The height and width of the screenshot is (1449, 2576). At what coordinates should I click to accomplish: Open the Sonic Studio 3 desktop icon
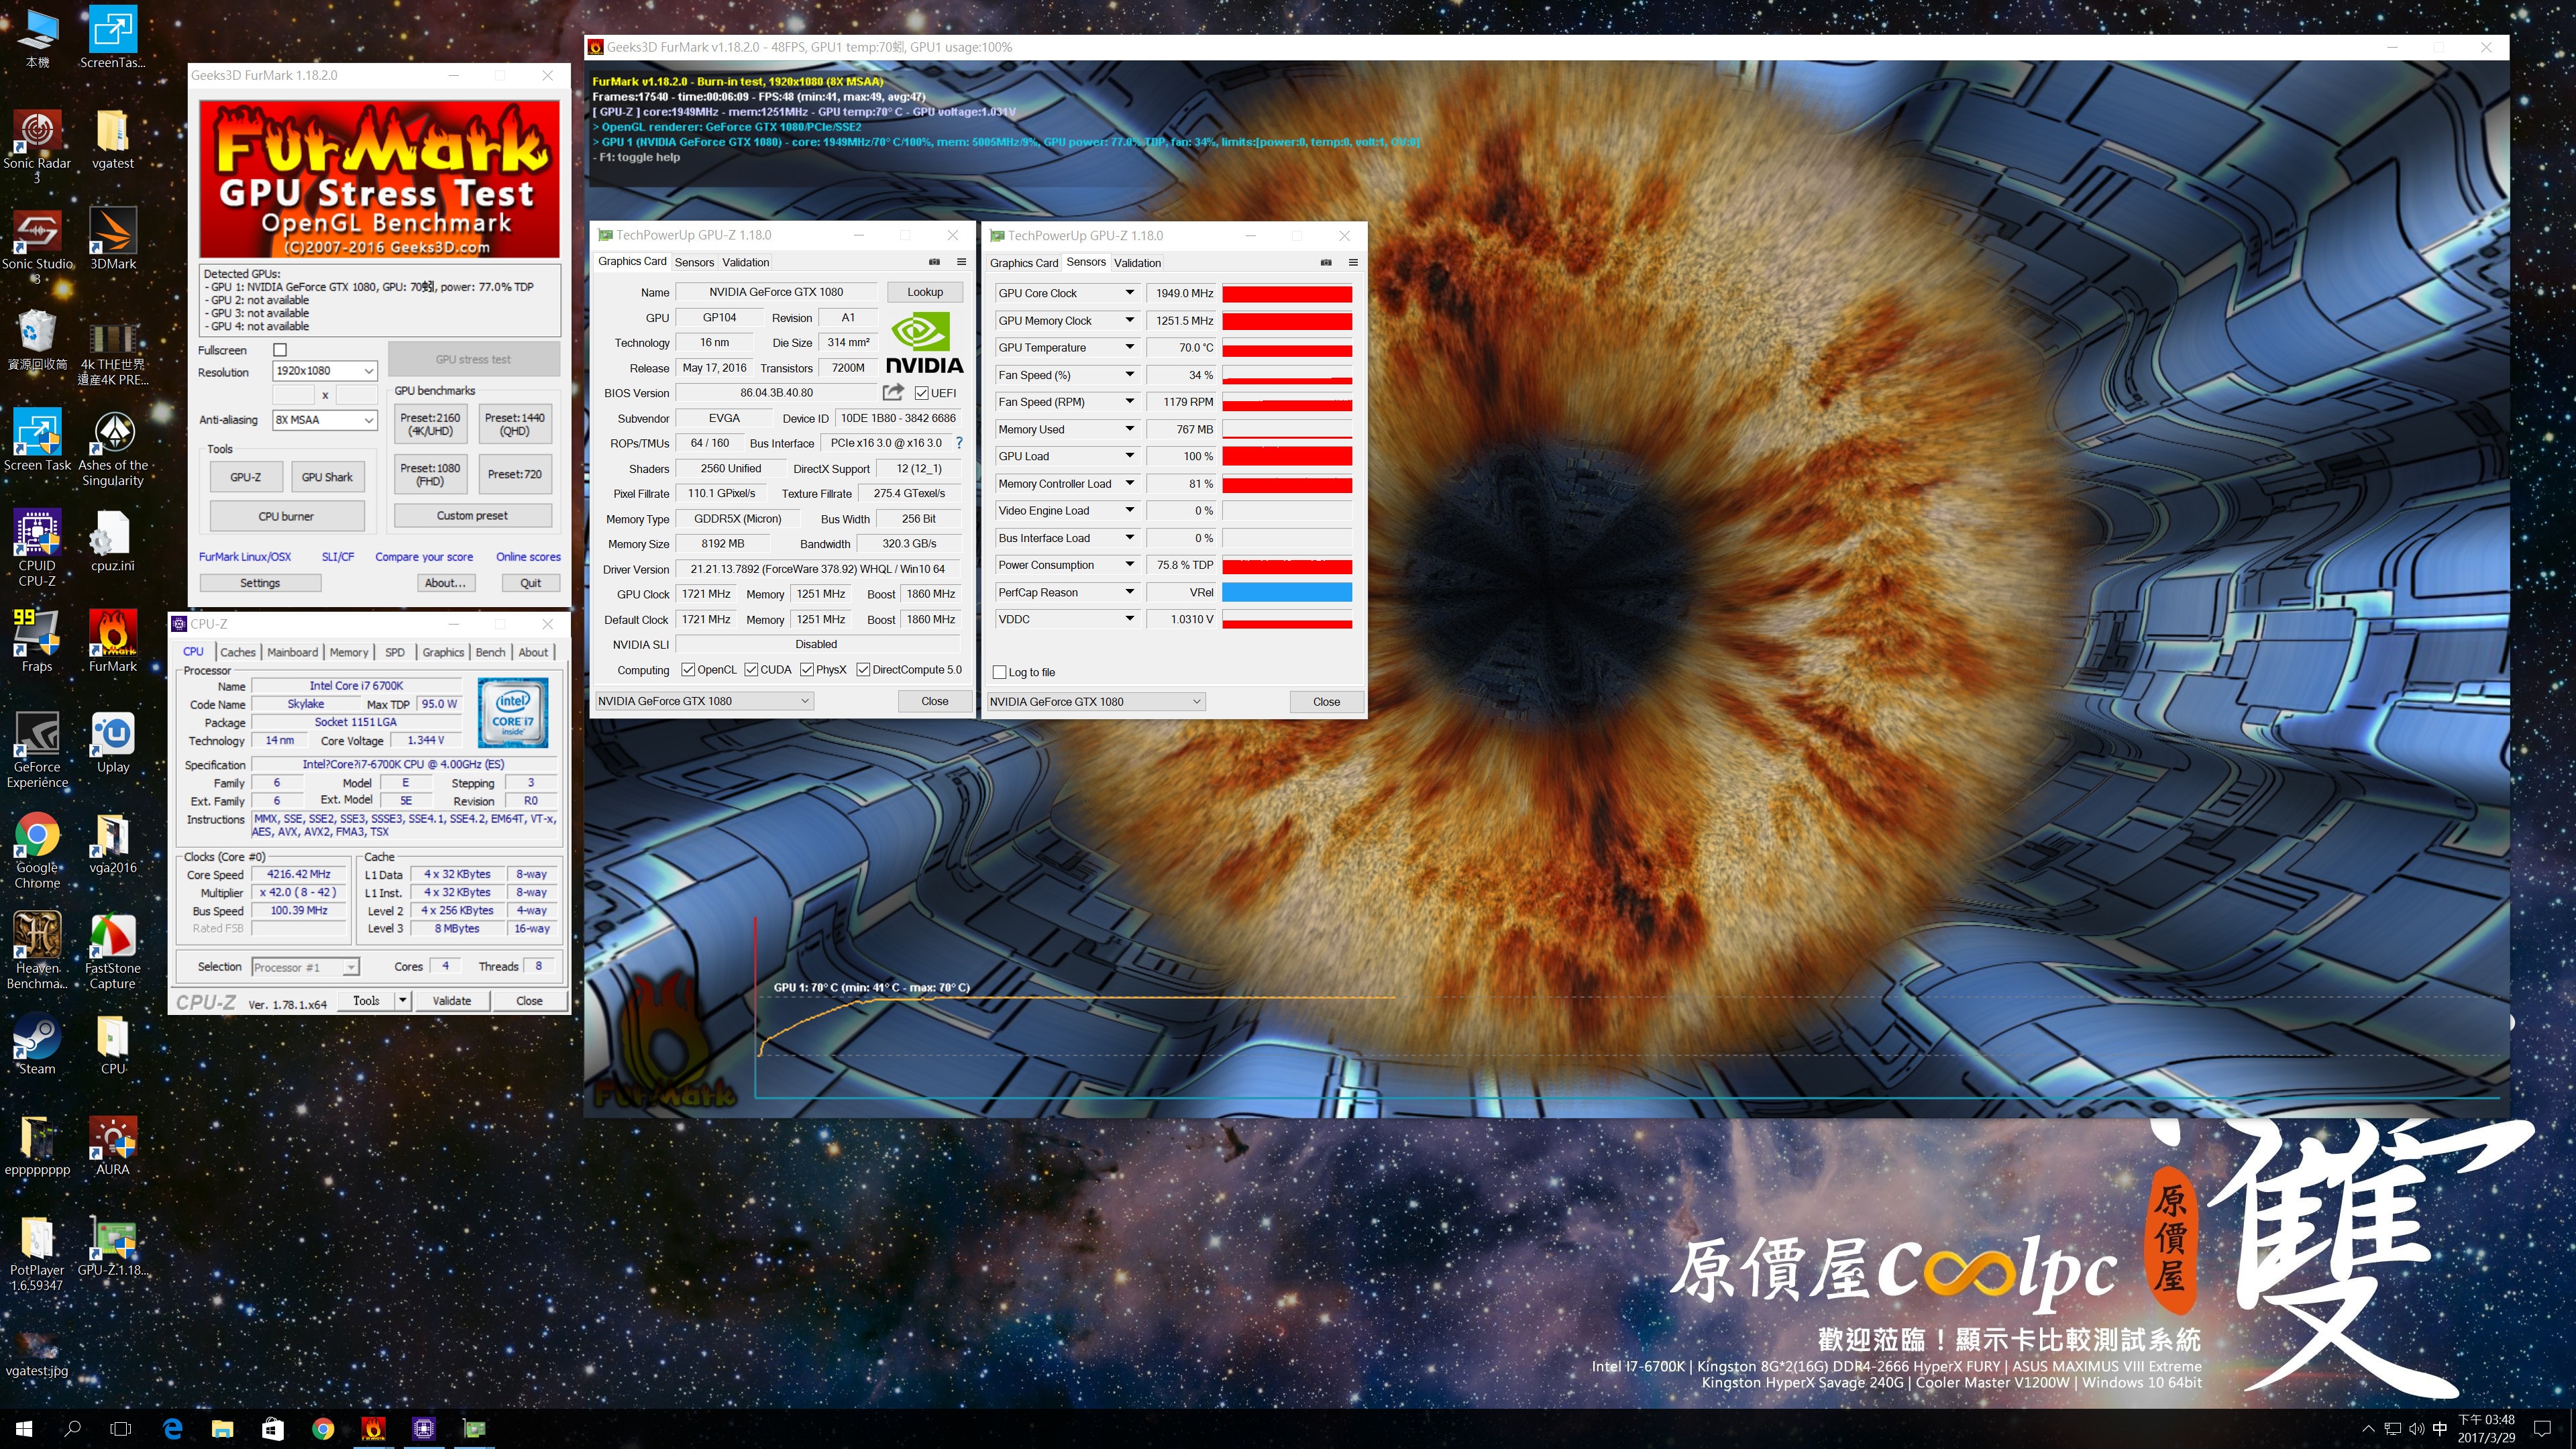(37, 246)
